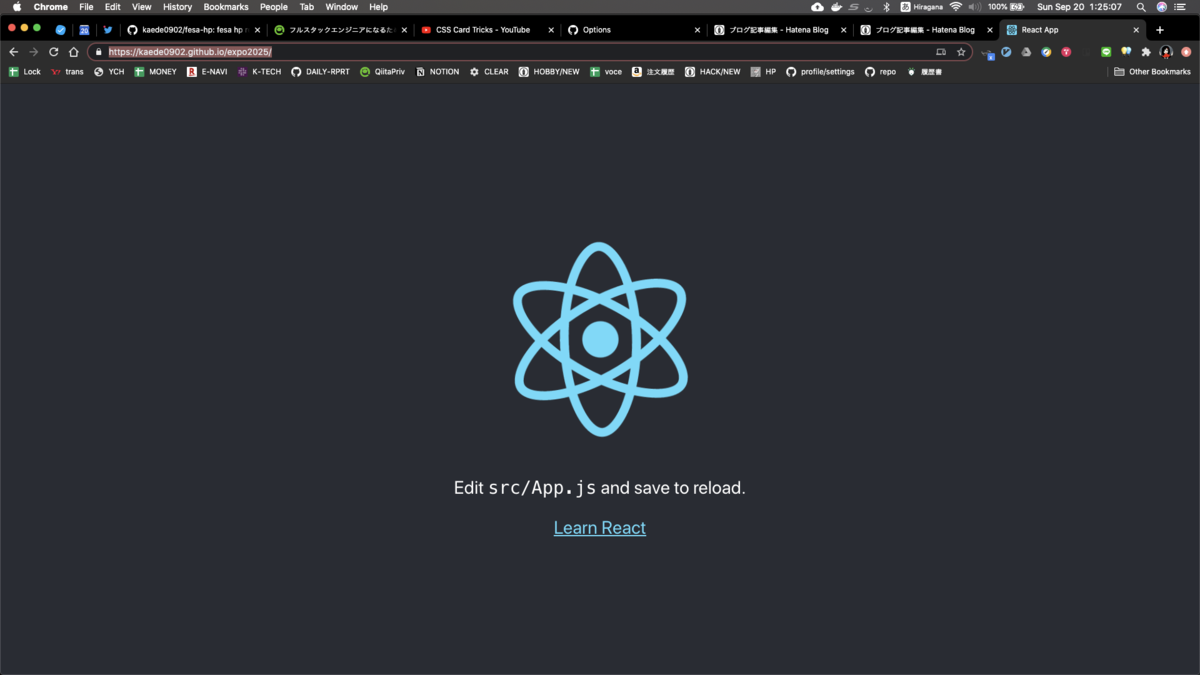
Task: Open the Wi-Fi status menu
Action: pos(955,7)
